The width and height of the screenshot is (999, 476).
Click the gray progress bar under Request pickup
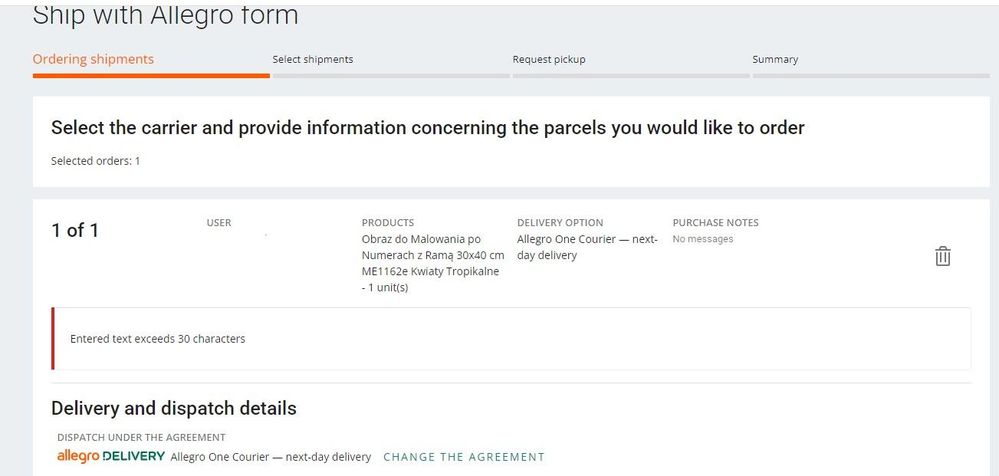[631, 76]
